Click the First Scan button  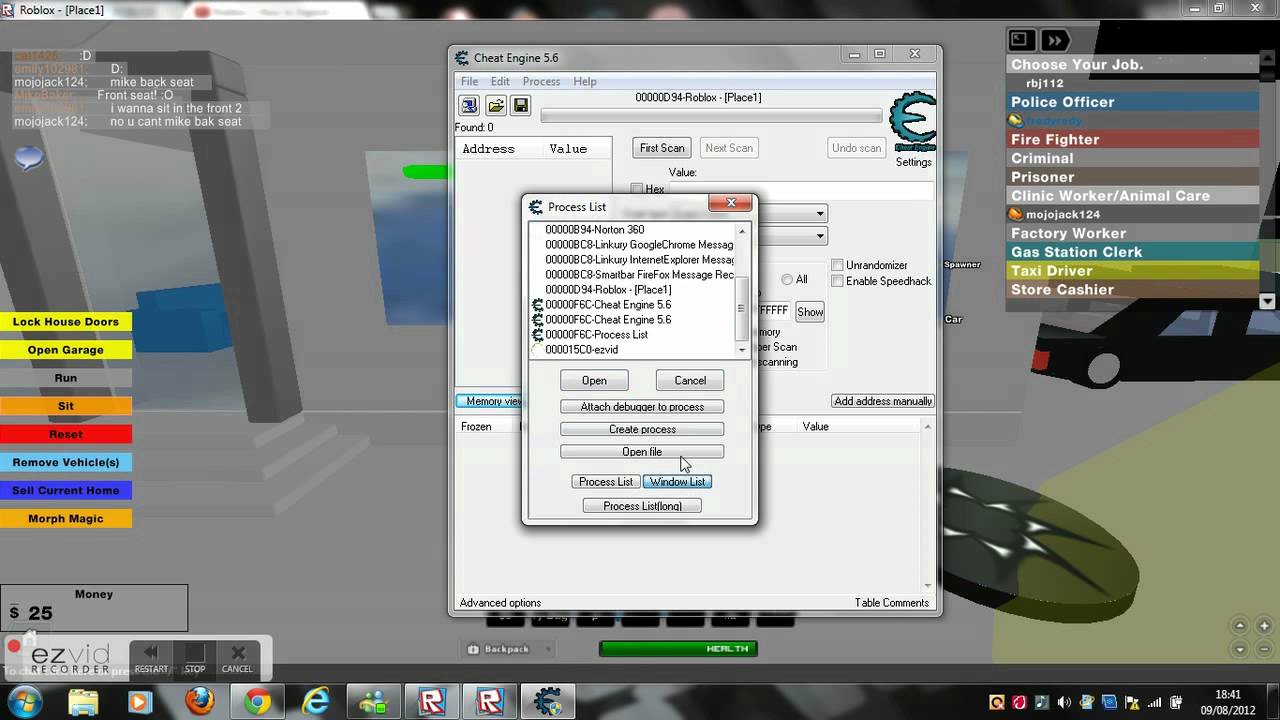[662, 148]
